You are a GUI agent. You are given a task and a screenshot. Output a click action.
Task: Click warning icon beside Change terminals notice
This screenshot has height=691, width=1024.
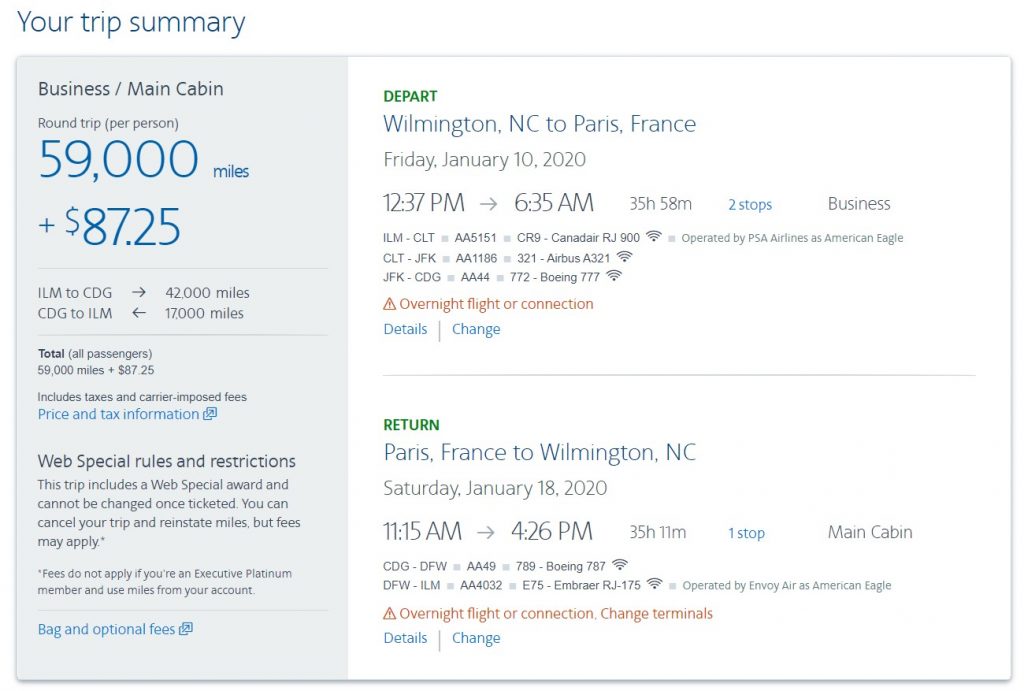(390, 613)
